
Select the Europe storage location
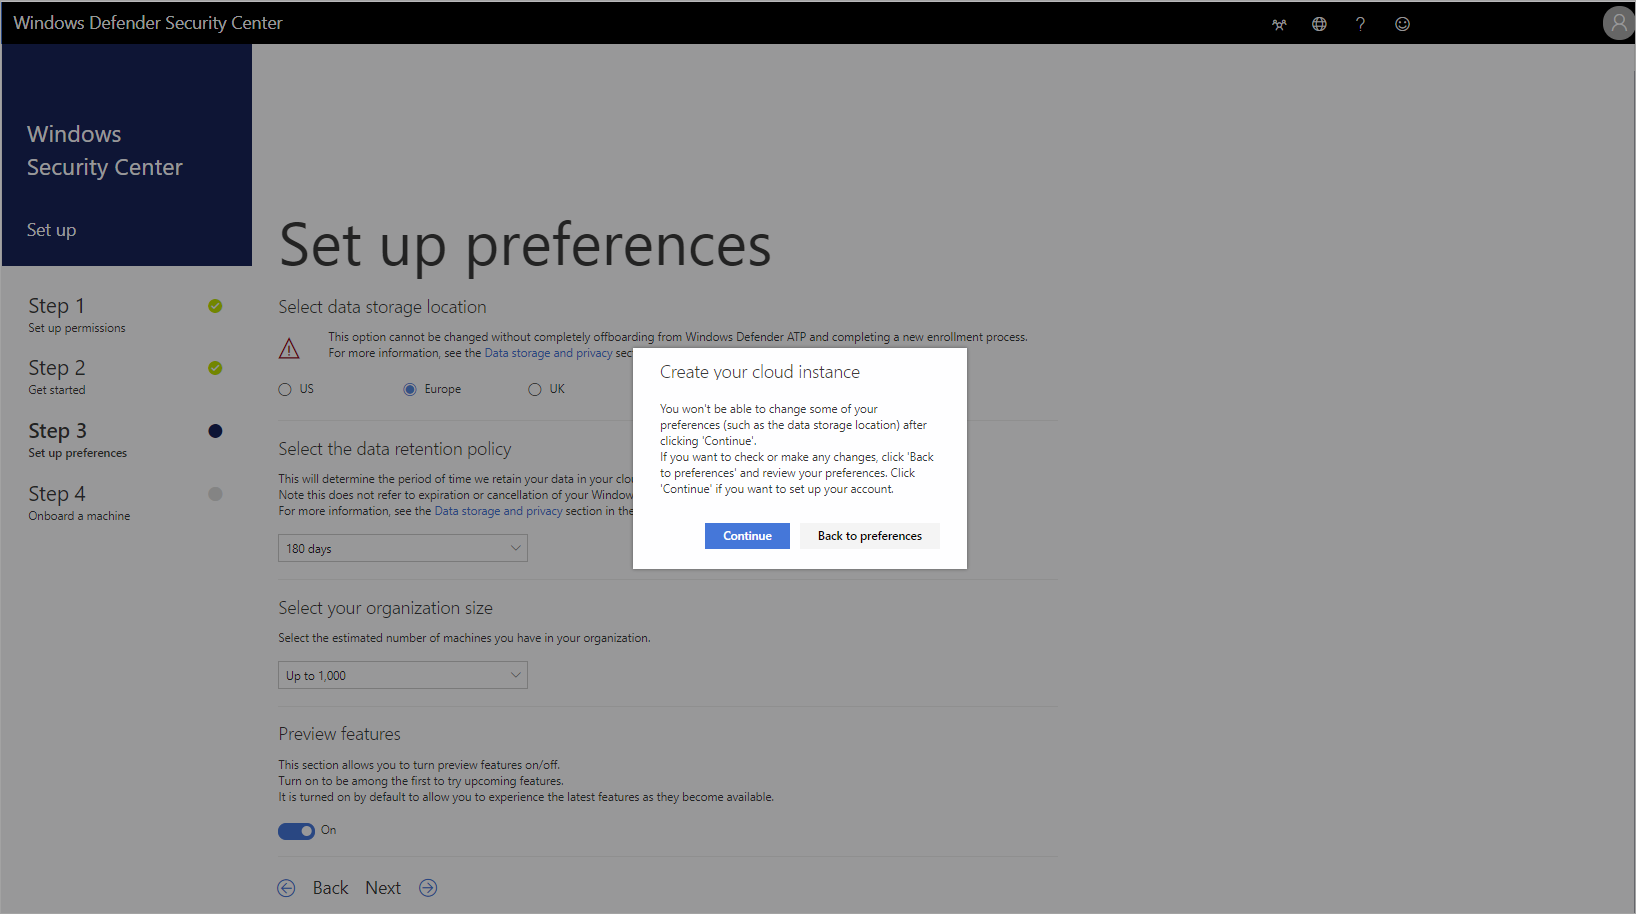click(x=410, y=389)
